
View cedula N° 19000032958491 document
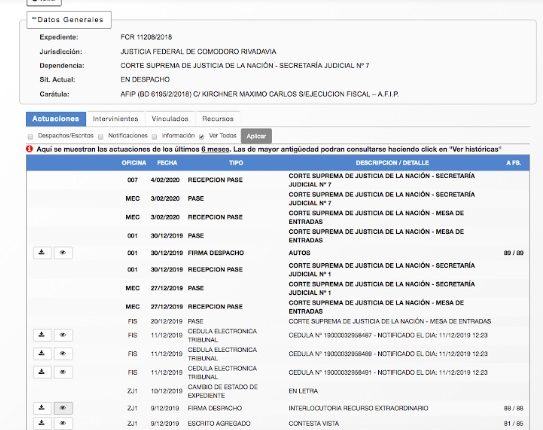(63, 372)
